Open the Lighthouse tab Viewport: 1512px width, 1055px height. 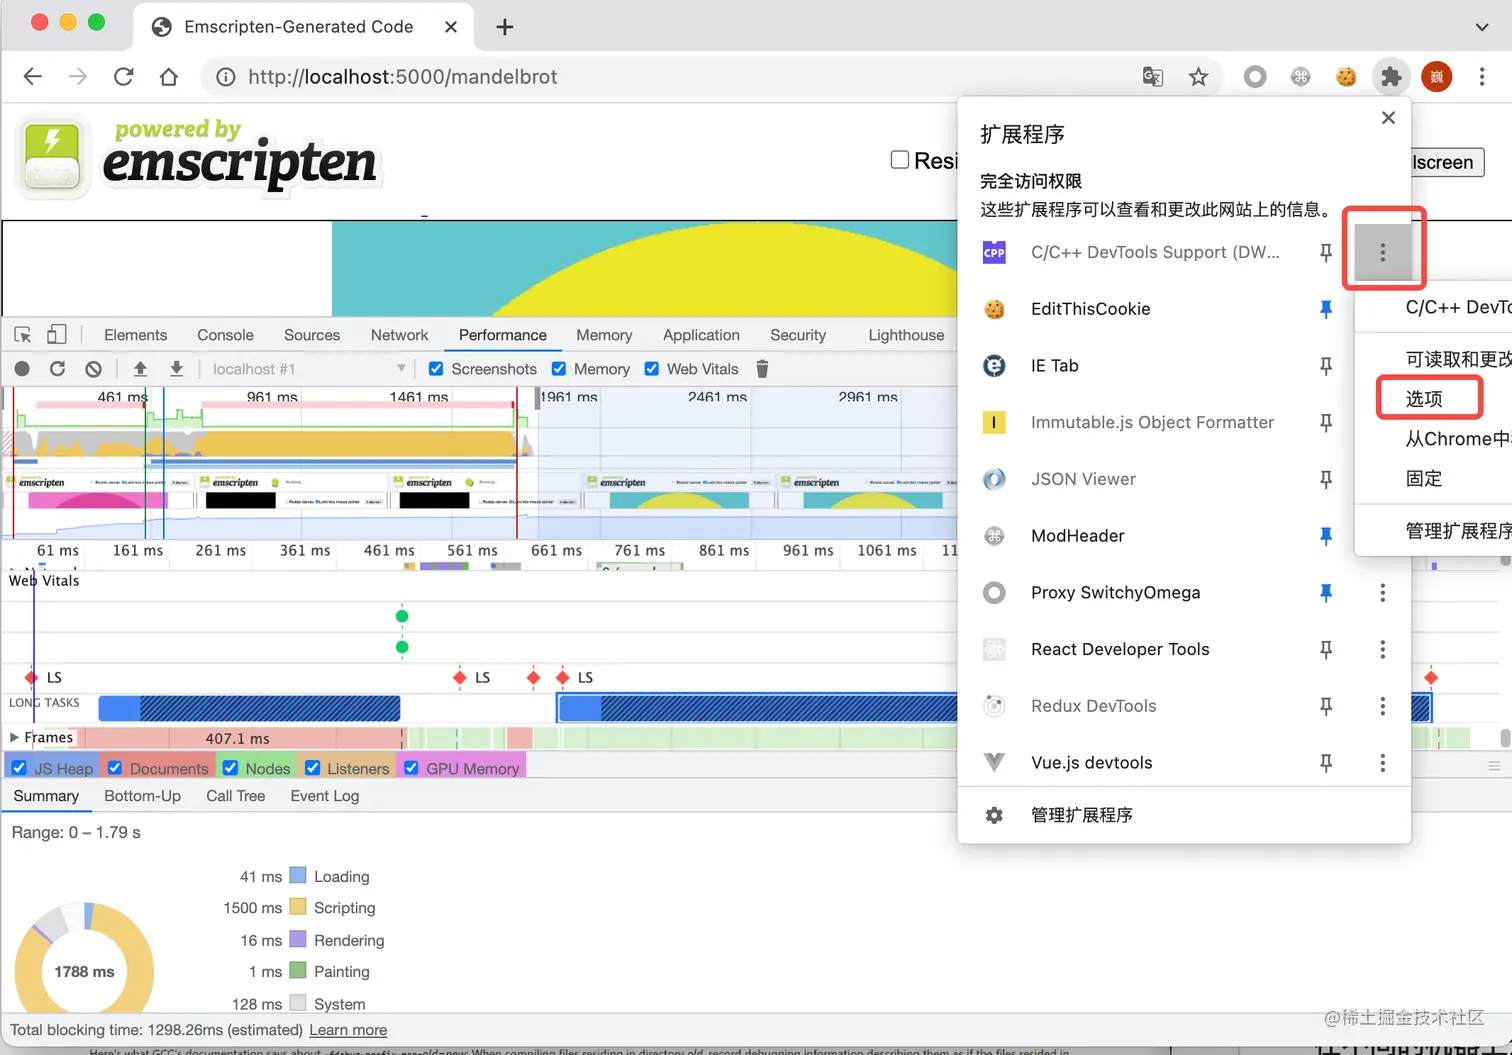pos(906,335)
